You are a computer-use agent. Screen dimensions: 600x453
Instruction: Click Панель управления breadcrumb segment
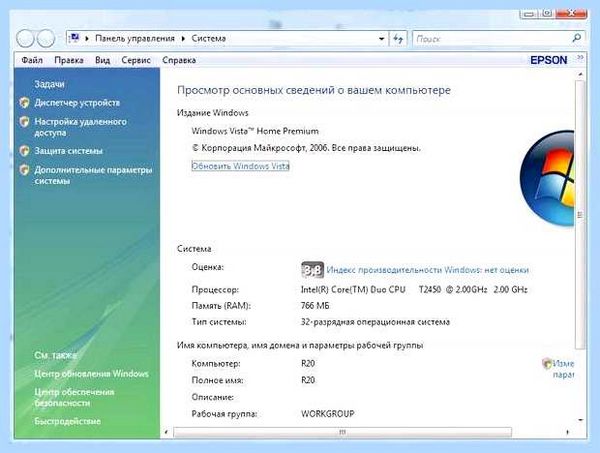click(x=135, y=38)
